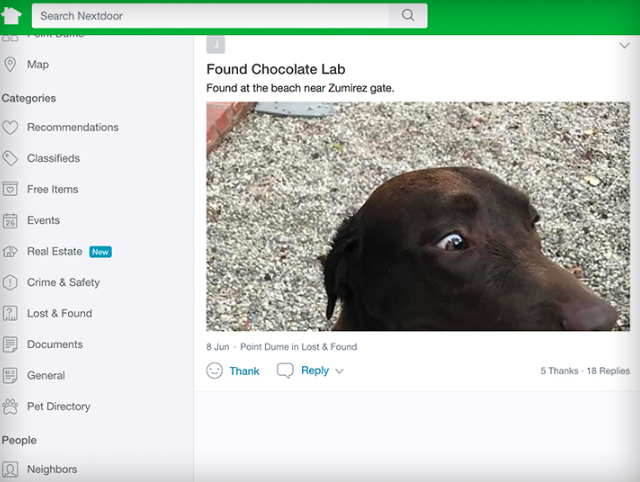Click the Classifieds tag icon
The width and height of the screenshot is (640, 482).
coord(10,159)
